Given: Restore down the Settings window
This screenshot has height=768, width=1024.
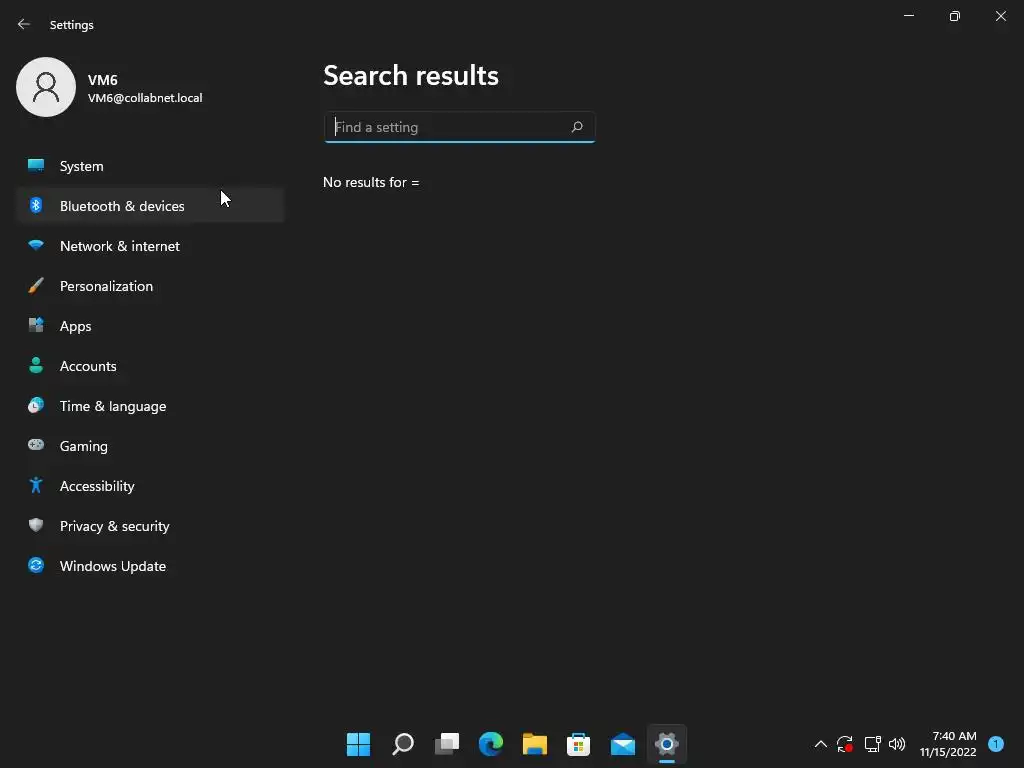Looking at the screenshot, I should point(955,16).
